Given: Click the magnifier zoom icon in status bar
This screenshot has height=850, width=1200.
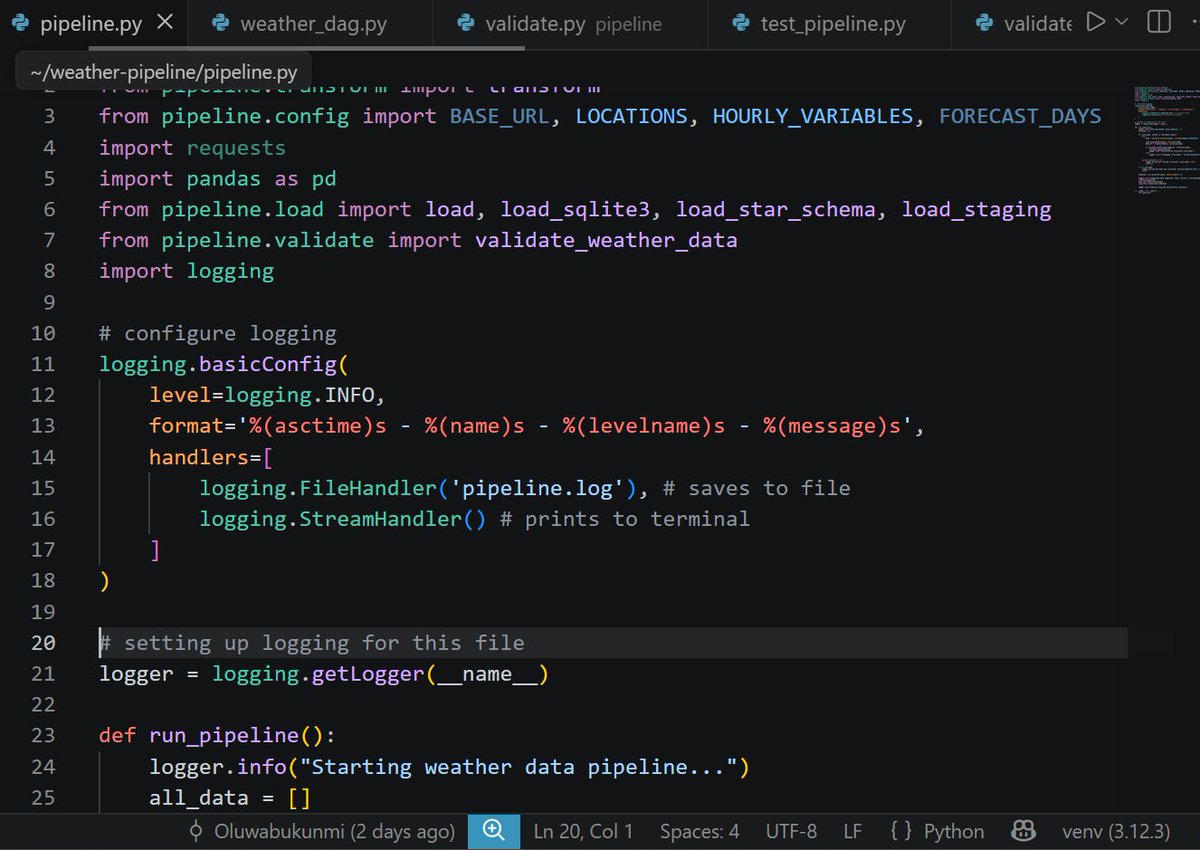Looking at the screenshot, I should pyautogui.click(x=493, y=831).
